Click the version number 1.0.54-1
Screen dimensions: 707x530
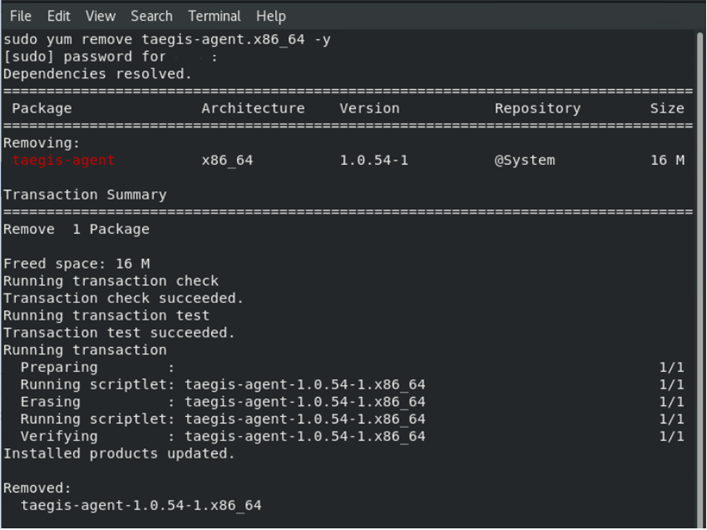click(x=374, y=160)
